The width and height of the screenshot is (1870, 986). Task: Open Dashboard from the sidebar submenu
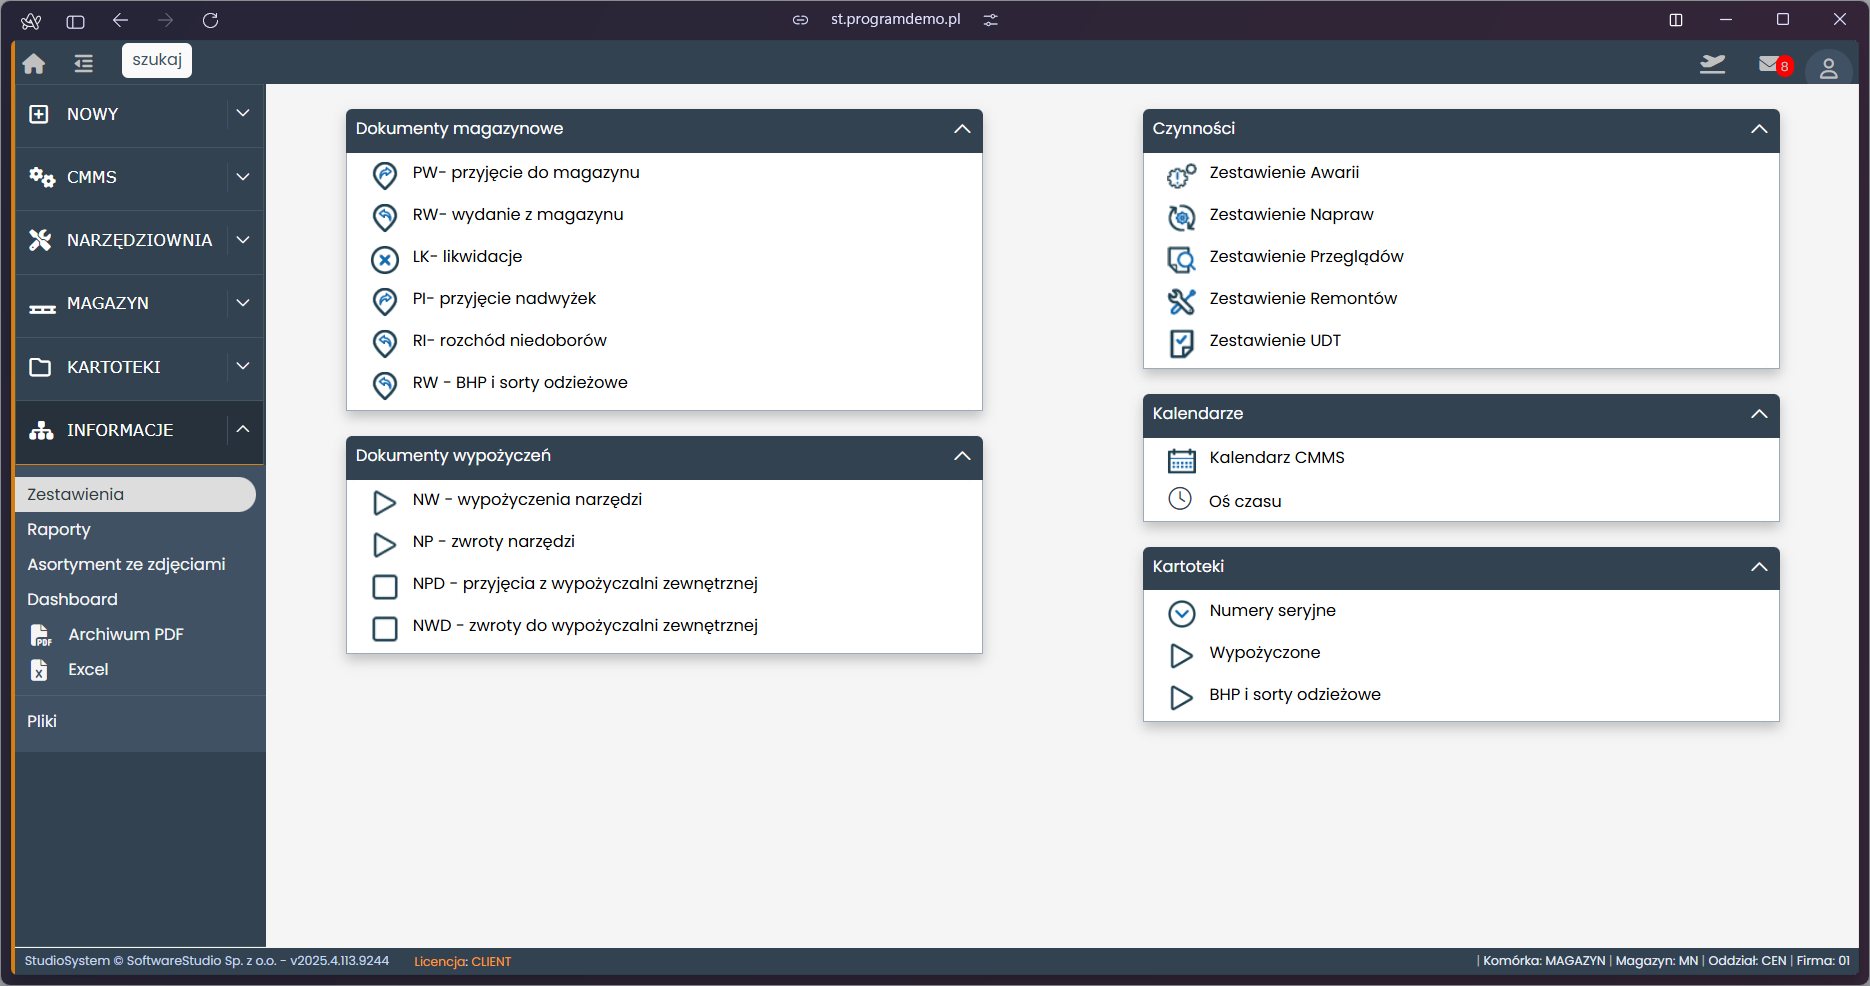pyautogui.click(x=72, y=599)
